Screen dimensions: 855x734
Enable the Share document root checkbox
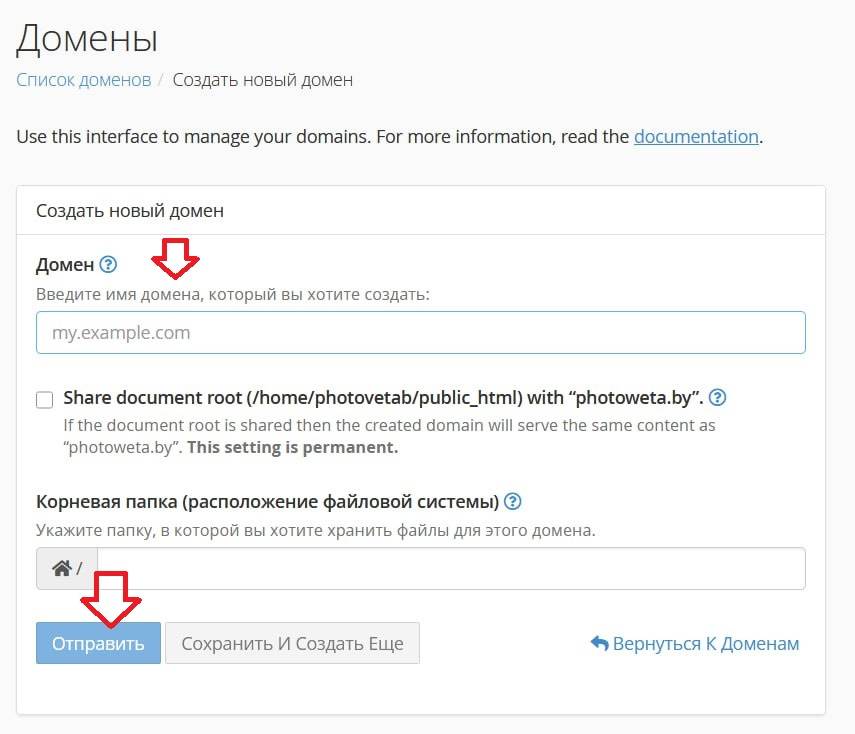[x=45, y=400]
